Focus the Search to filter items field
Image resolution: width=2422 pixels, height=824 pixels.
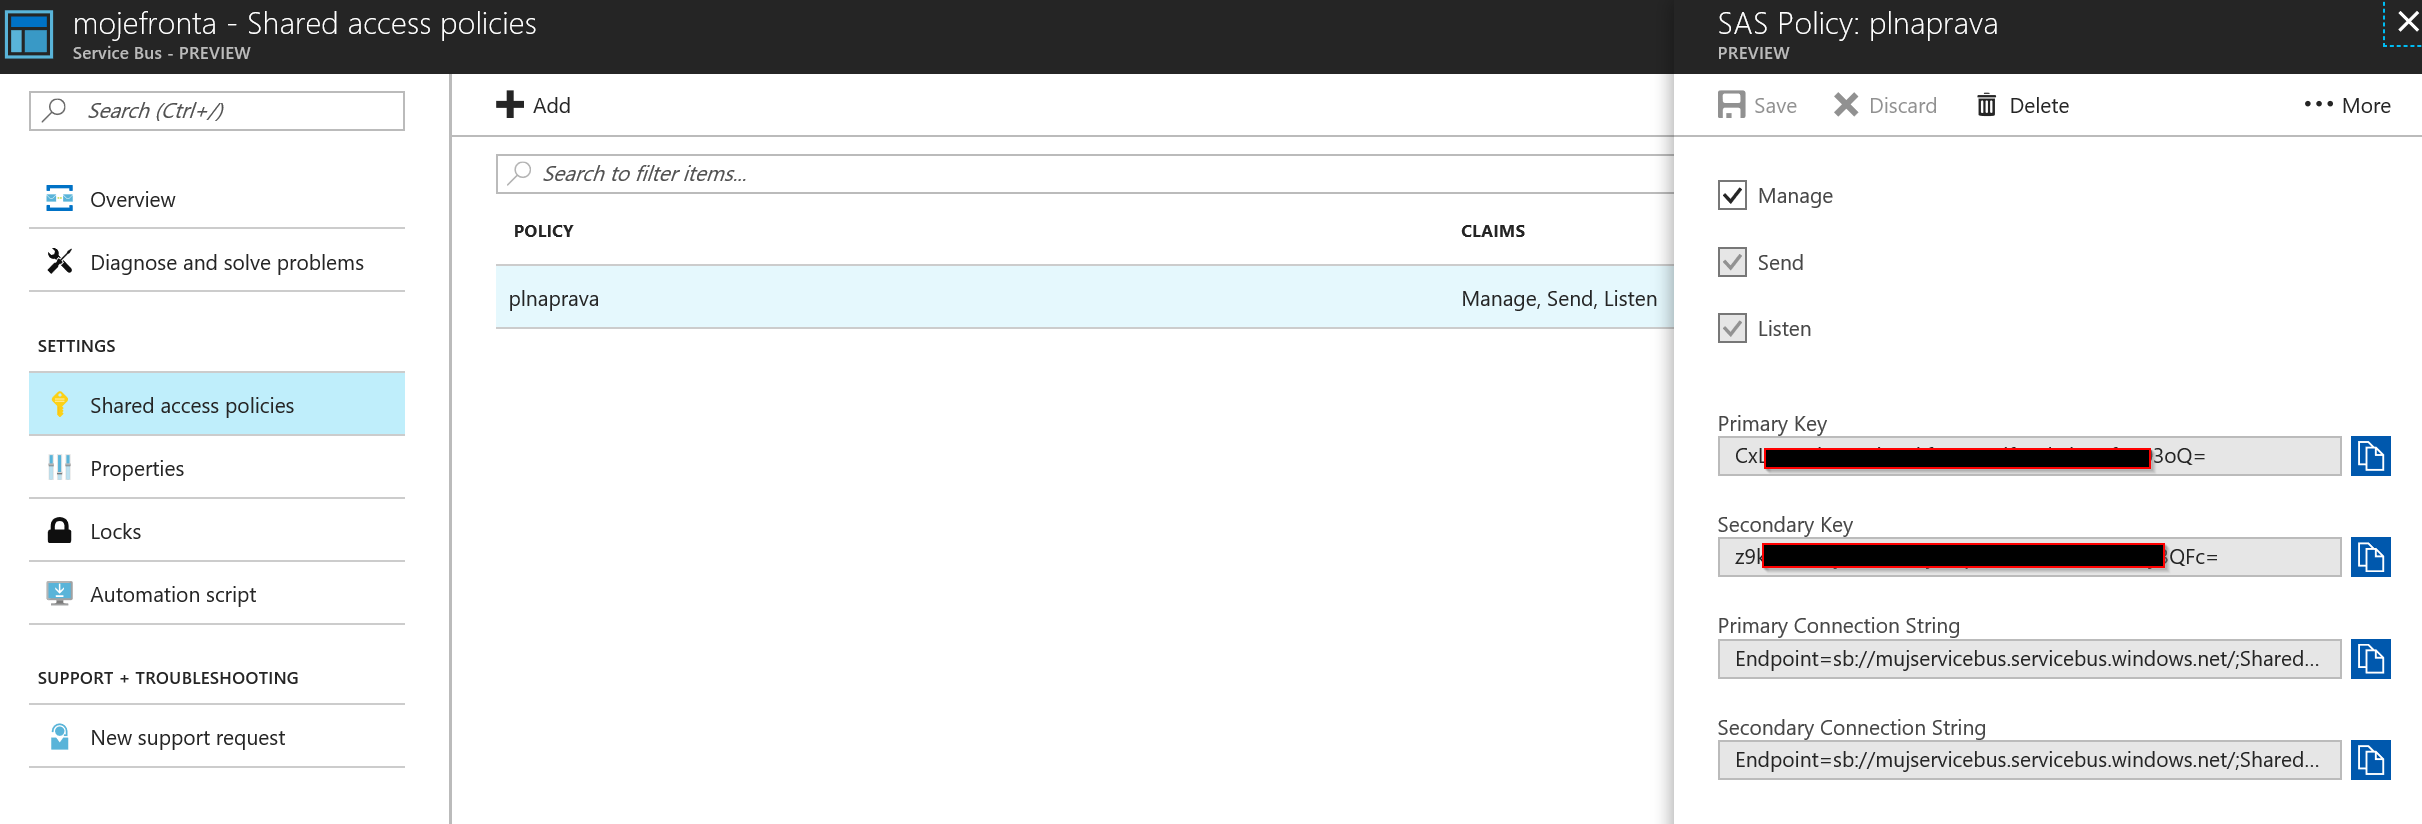point(1085,174)
